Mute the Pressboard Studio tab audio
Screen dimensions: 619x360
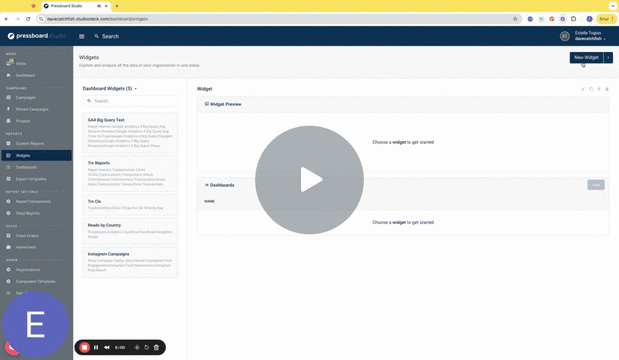(x=99, y=6)
